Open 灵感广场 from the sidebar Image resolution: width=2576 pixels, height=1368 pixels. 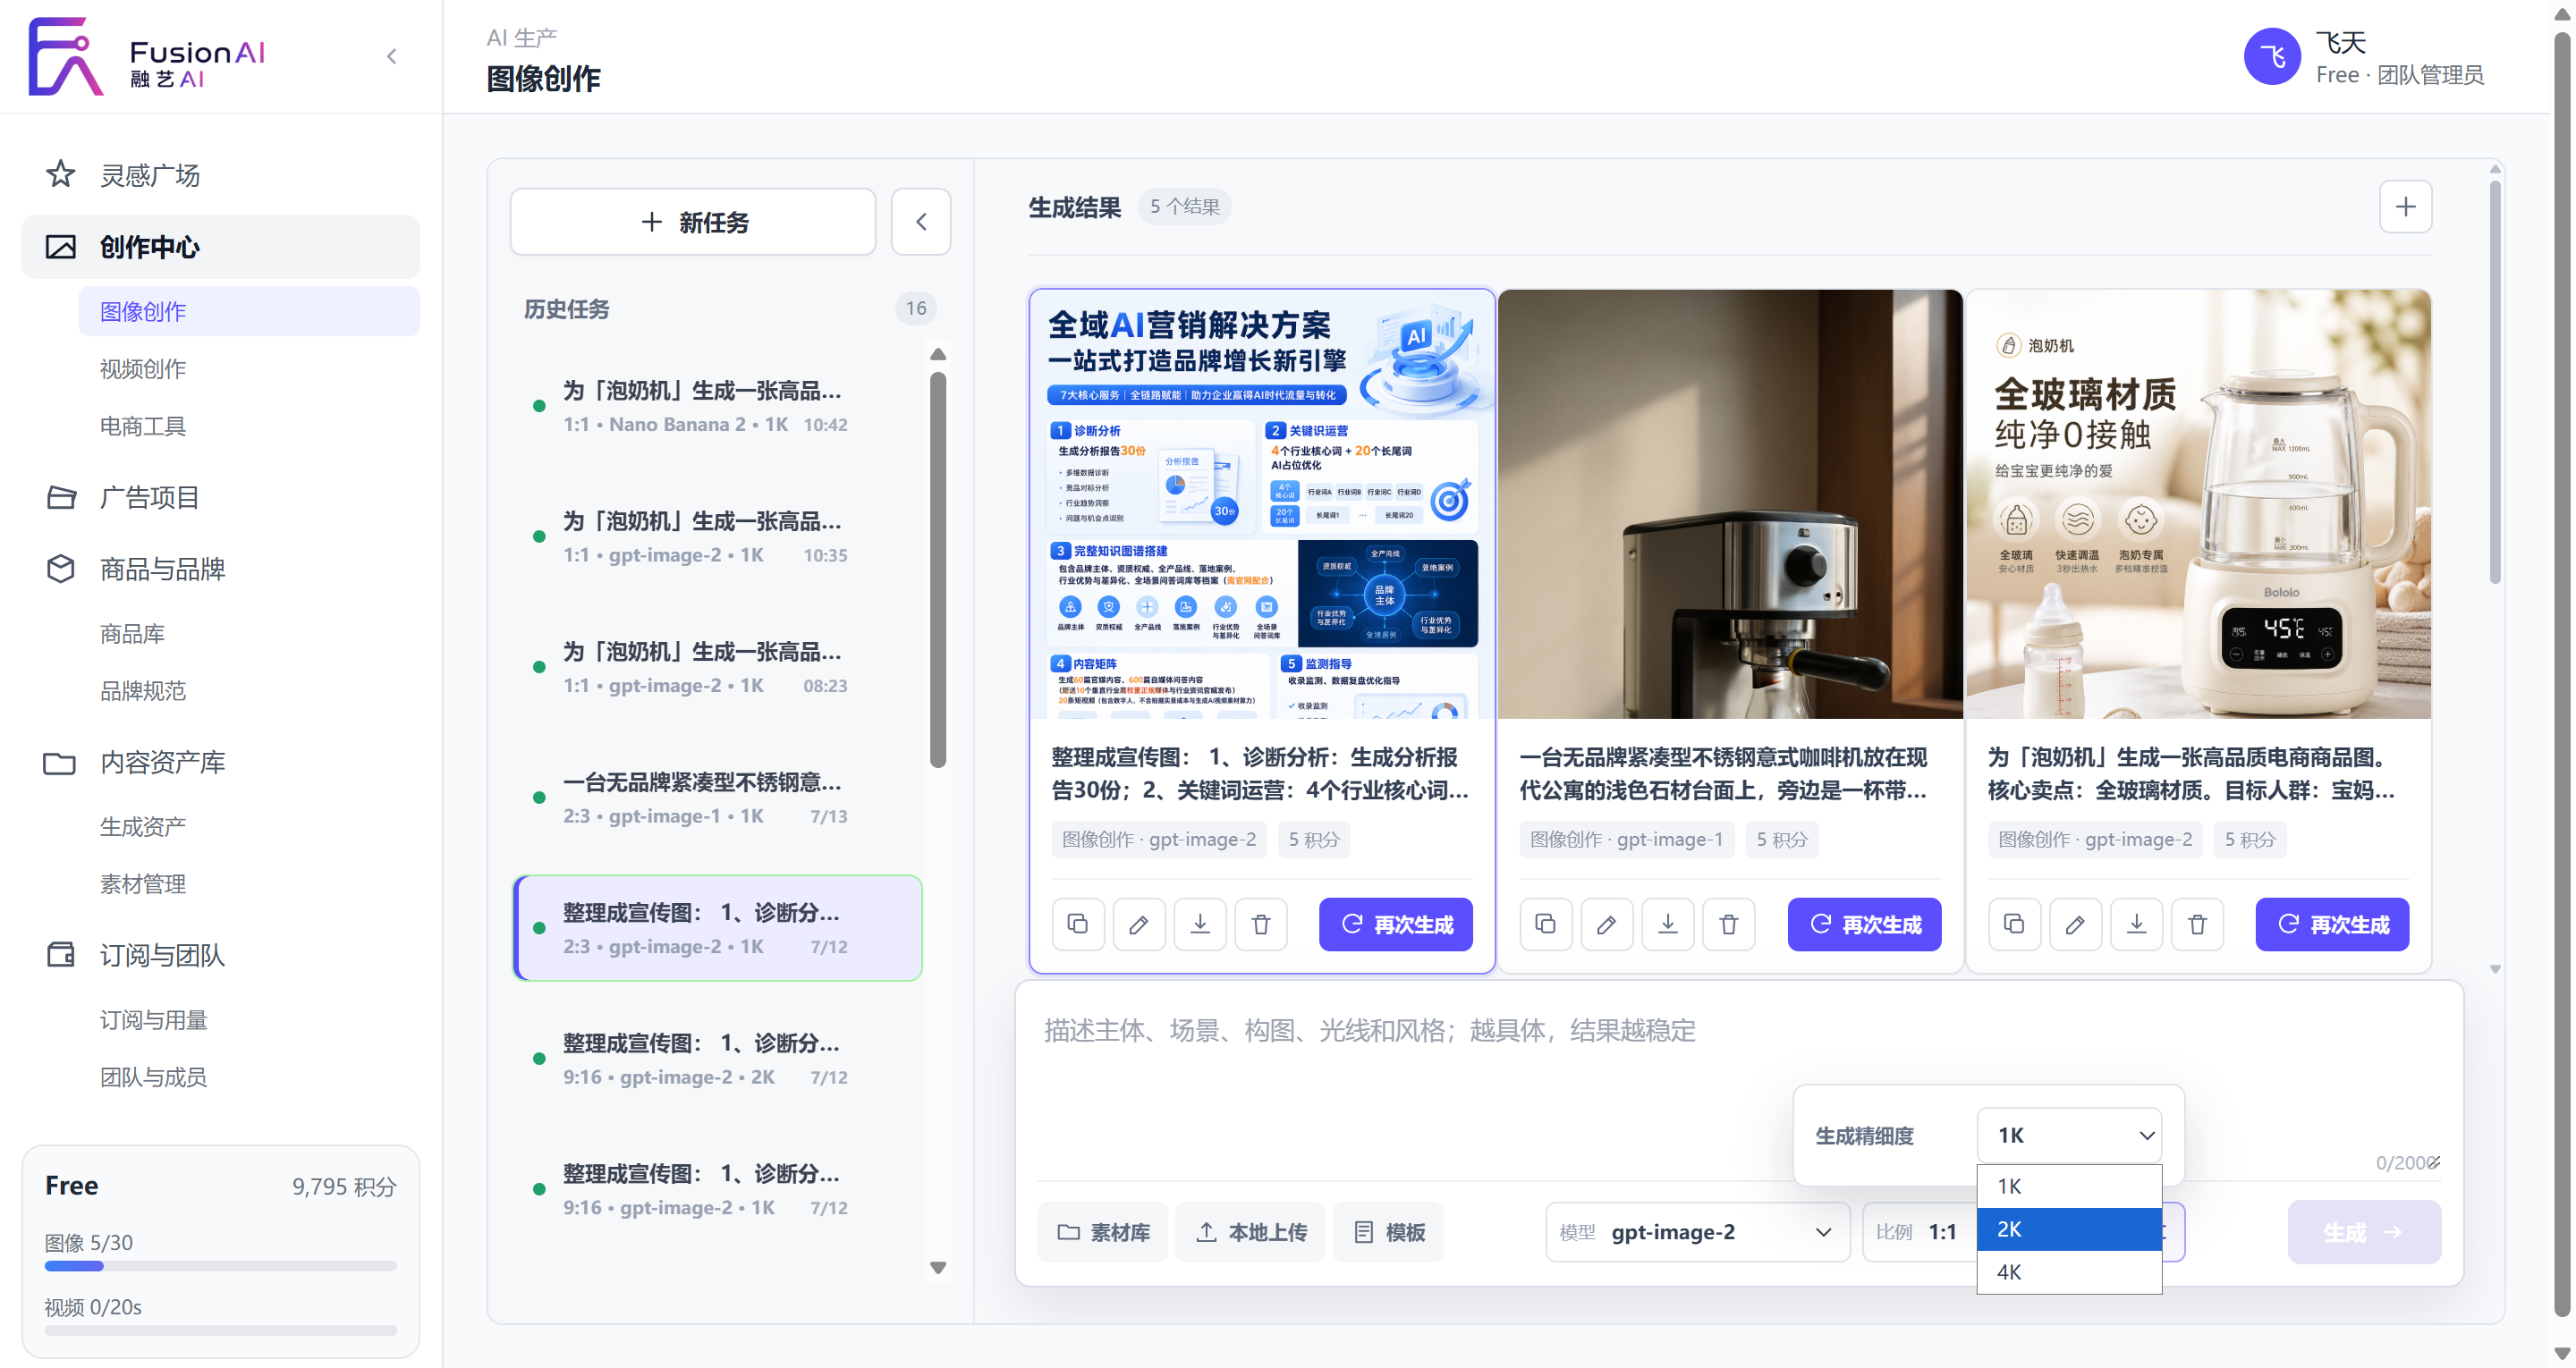click(221, 175)
